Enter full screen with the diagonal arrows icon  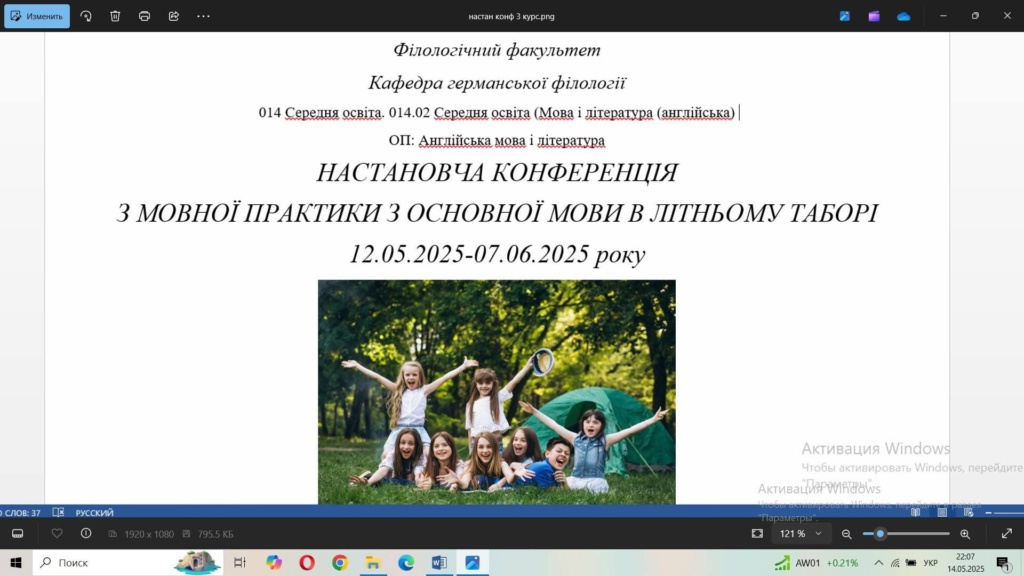point(1006,534)
